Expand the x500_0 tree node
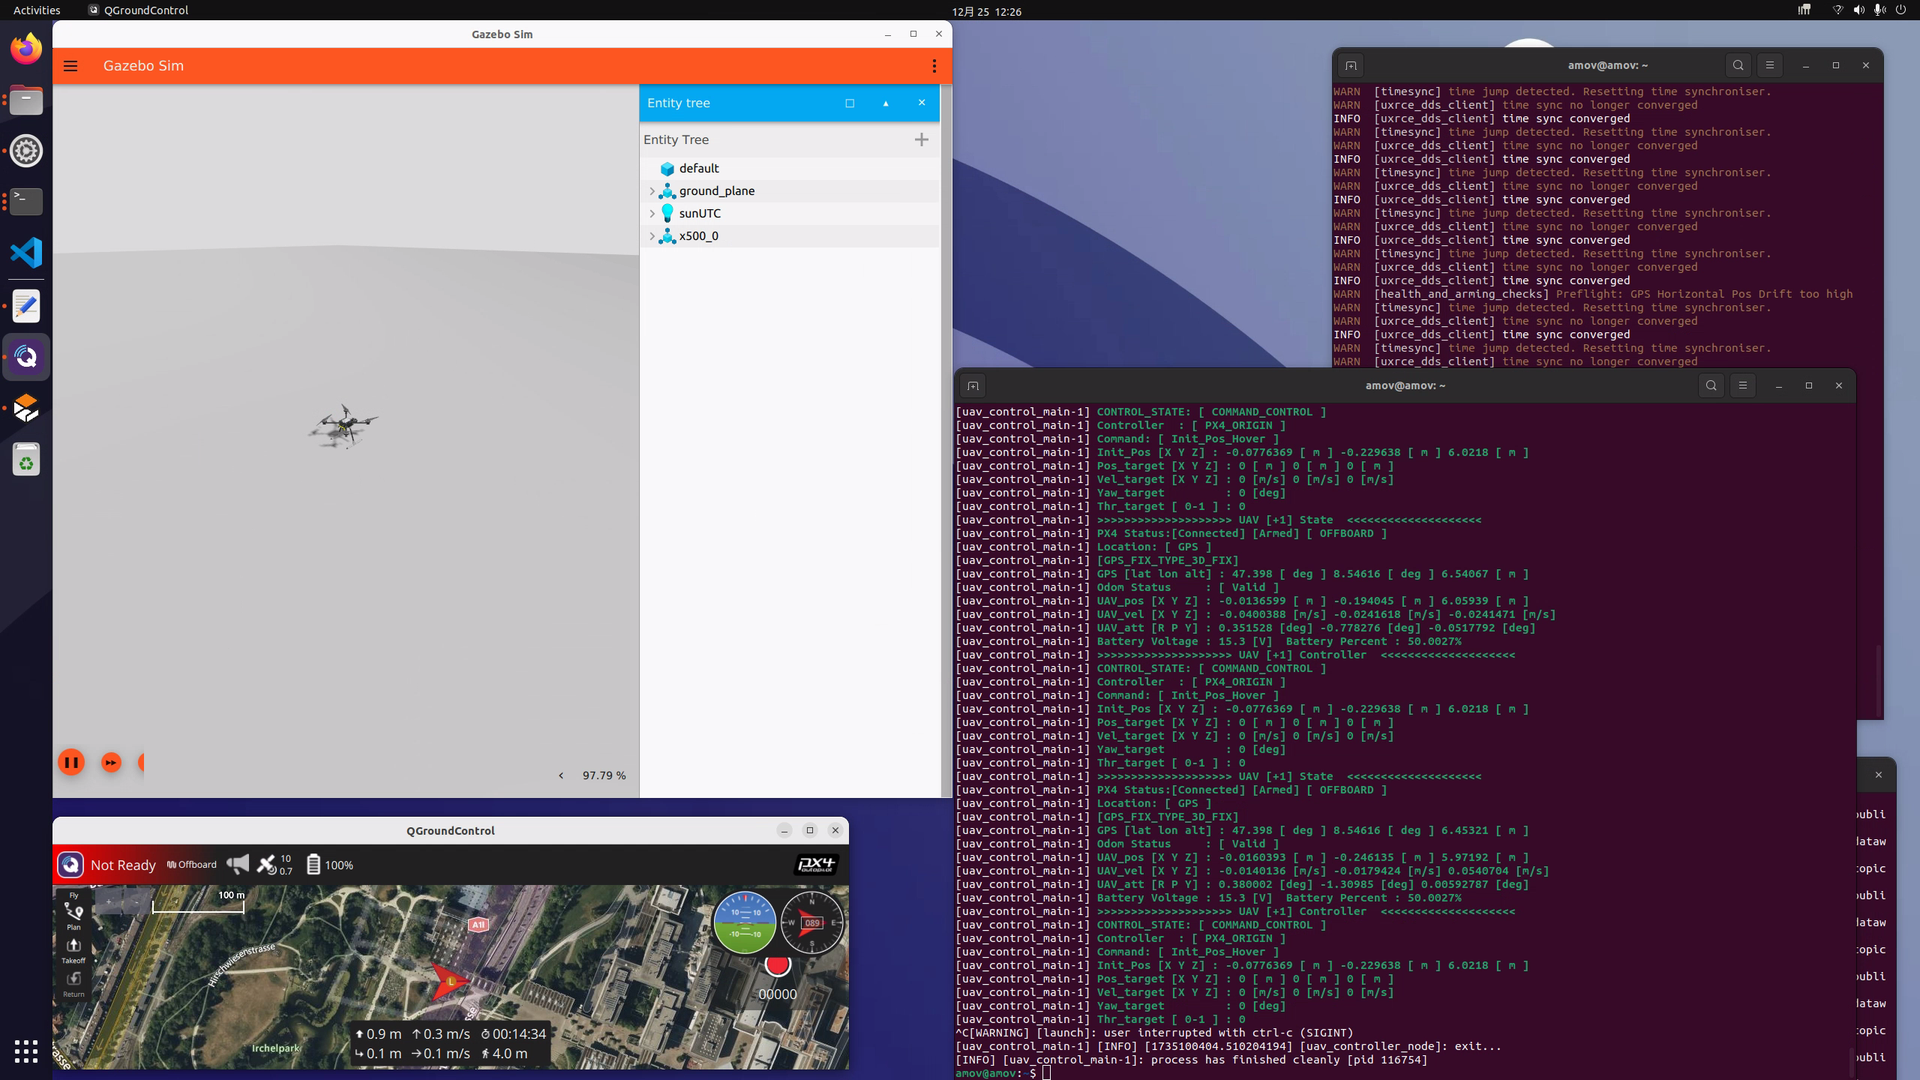The image size is (1920, 1080). click(x=652, y=236)
